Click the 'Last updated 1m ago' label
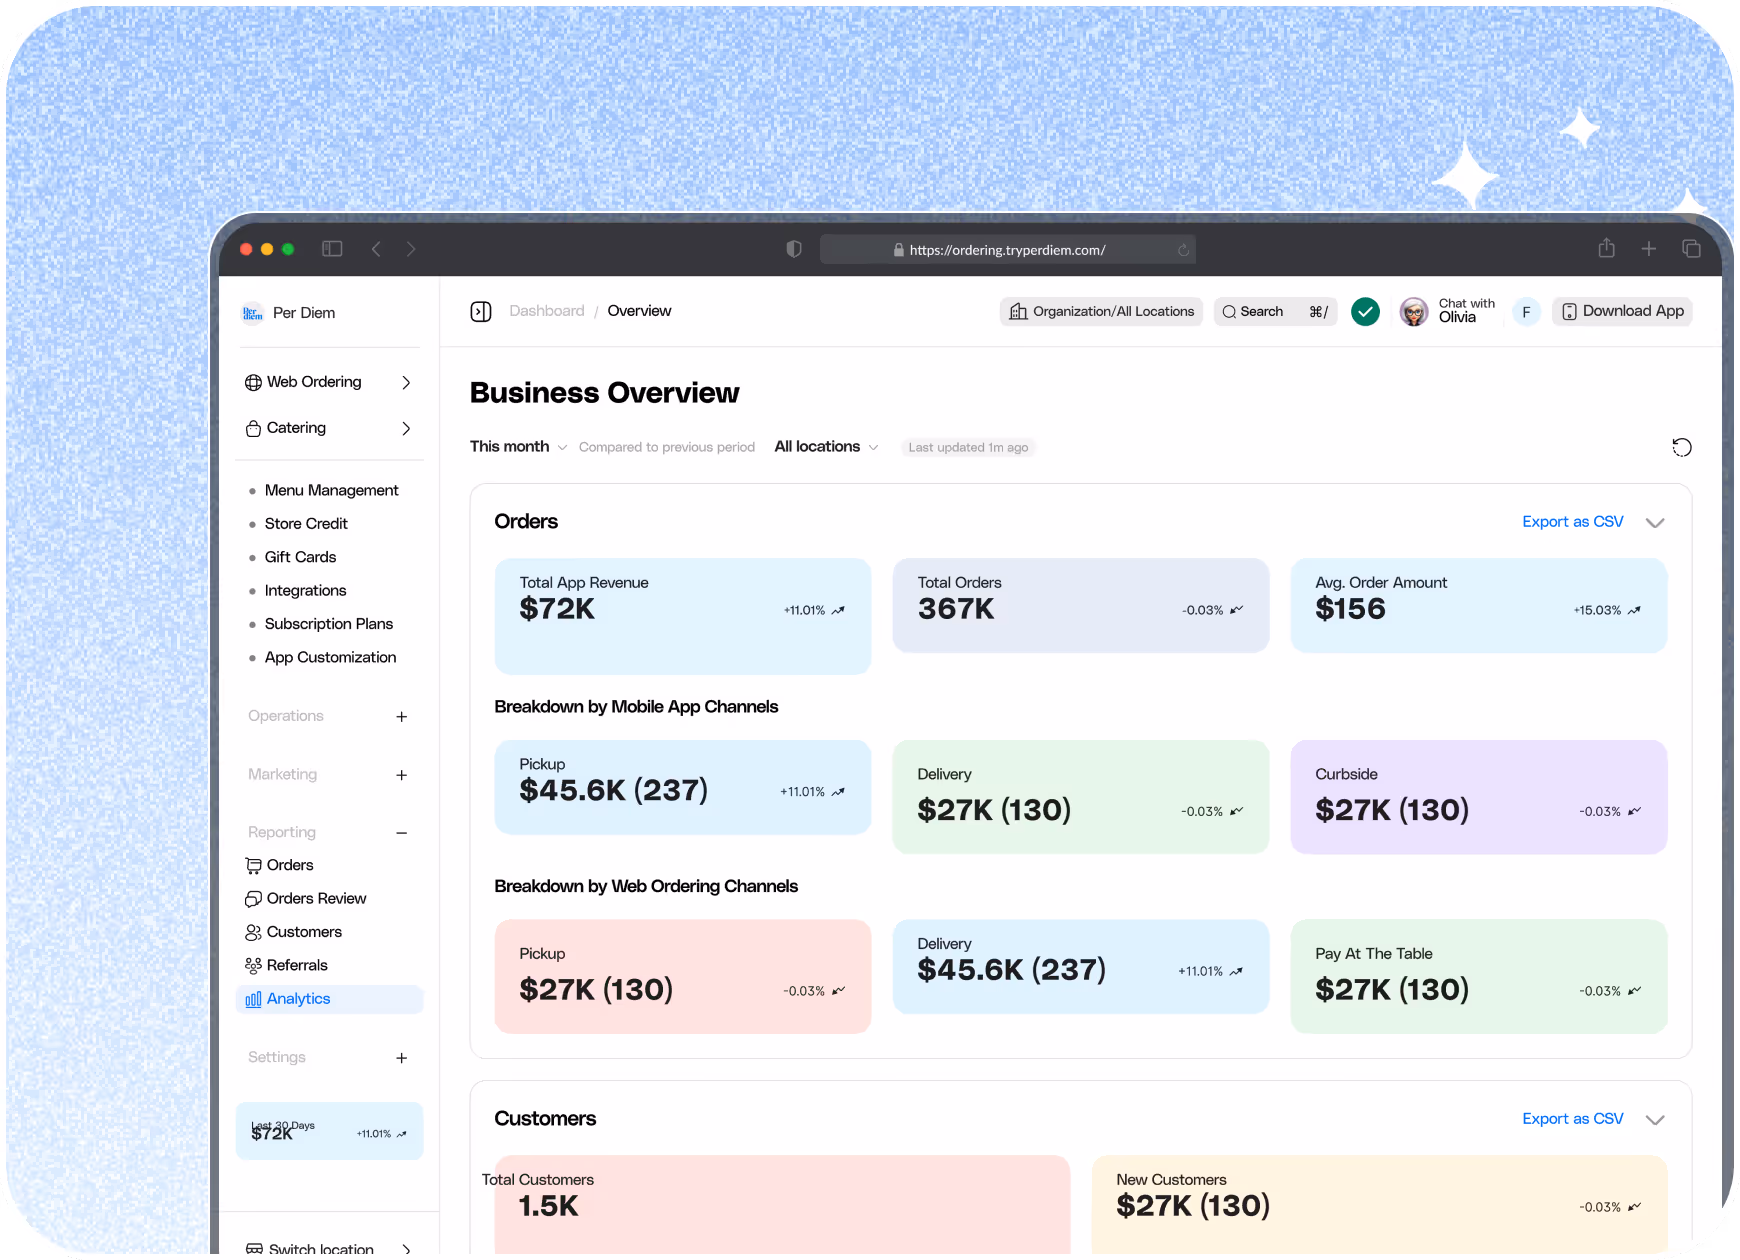The width and height of the screenshot is (1740, 1260). [x=968, y=448]
